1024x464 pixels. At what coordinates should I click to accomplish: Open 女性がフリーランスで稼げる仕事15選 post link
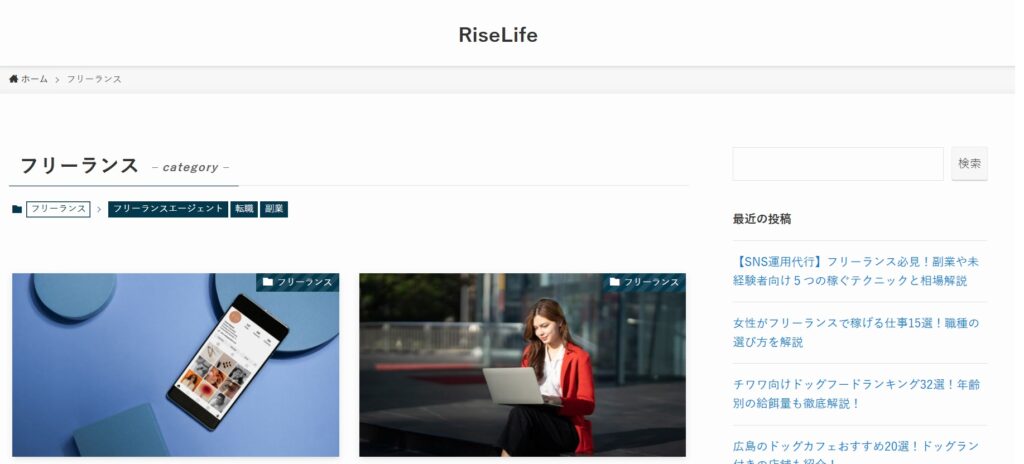[856, 333]
